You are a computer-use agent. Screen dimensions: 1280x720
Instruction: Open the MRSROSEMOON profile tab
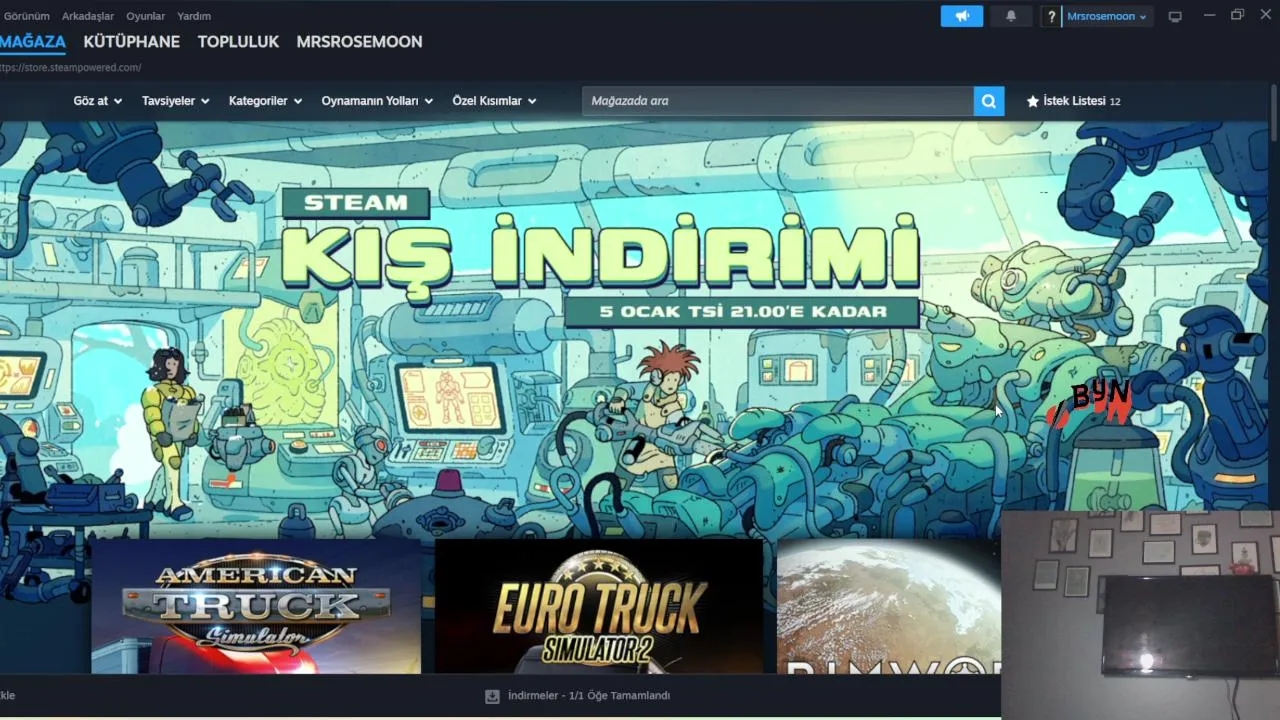point(359,42)
